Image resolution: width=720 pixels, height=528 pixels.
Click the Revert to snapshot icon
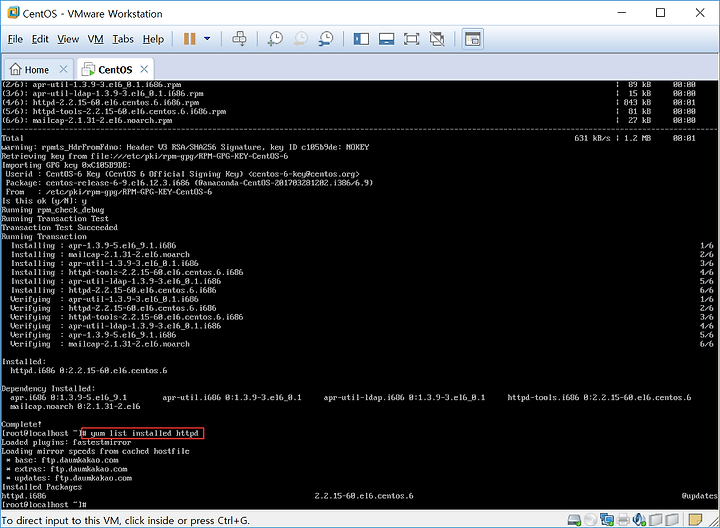pyautogui.click(x=301, y=39)
